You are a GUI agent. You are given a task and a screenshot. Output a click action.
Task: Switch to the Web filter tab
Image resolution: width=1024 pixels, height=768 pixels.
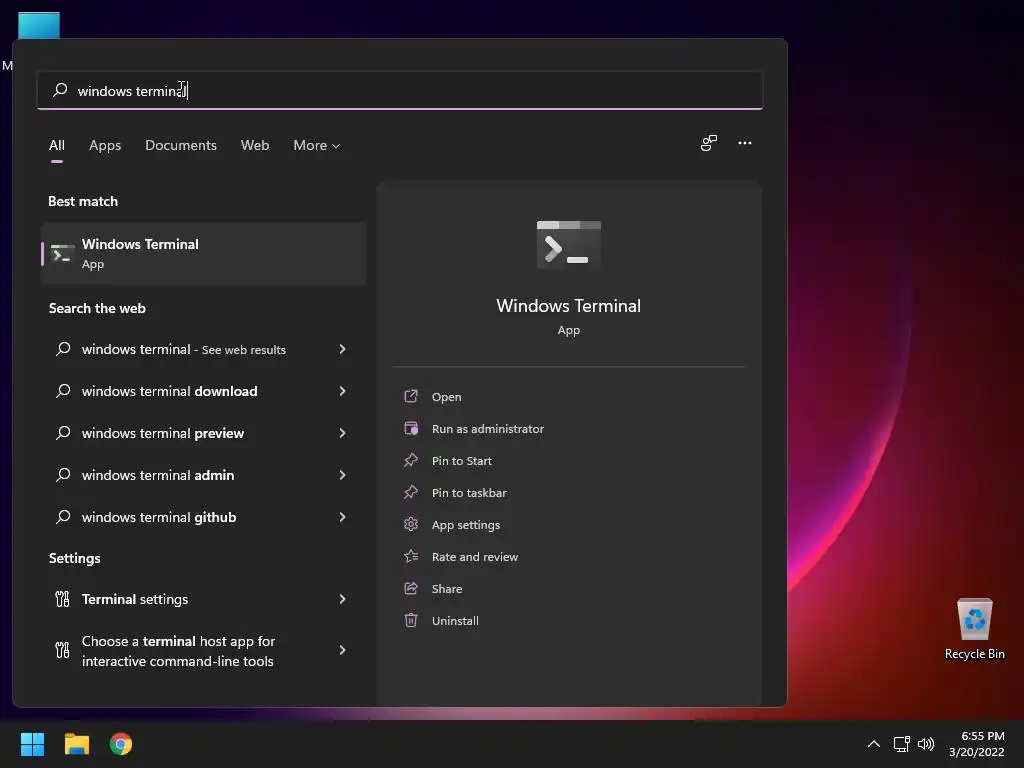(x=255, y=145)
